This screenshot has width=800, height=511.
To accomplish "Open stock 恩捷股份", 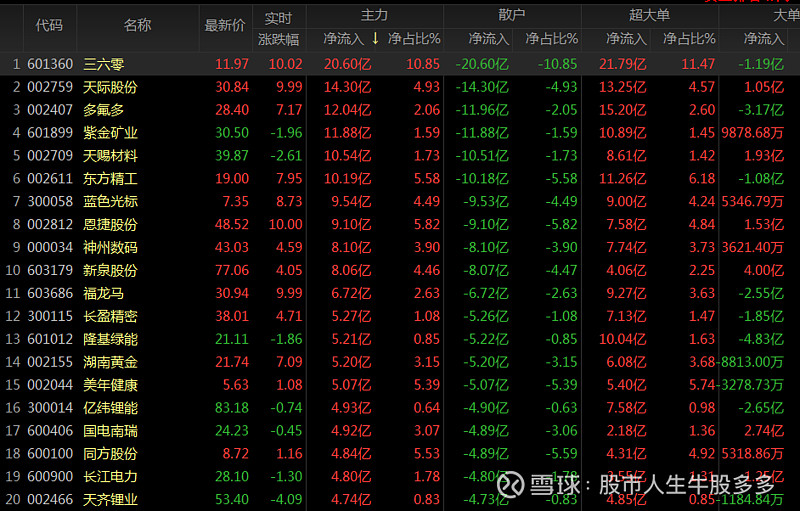I will [111, 224].
